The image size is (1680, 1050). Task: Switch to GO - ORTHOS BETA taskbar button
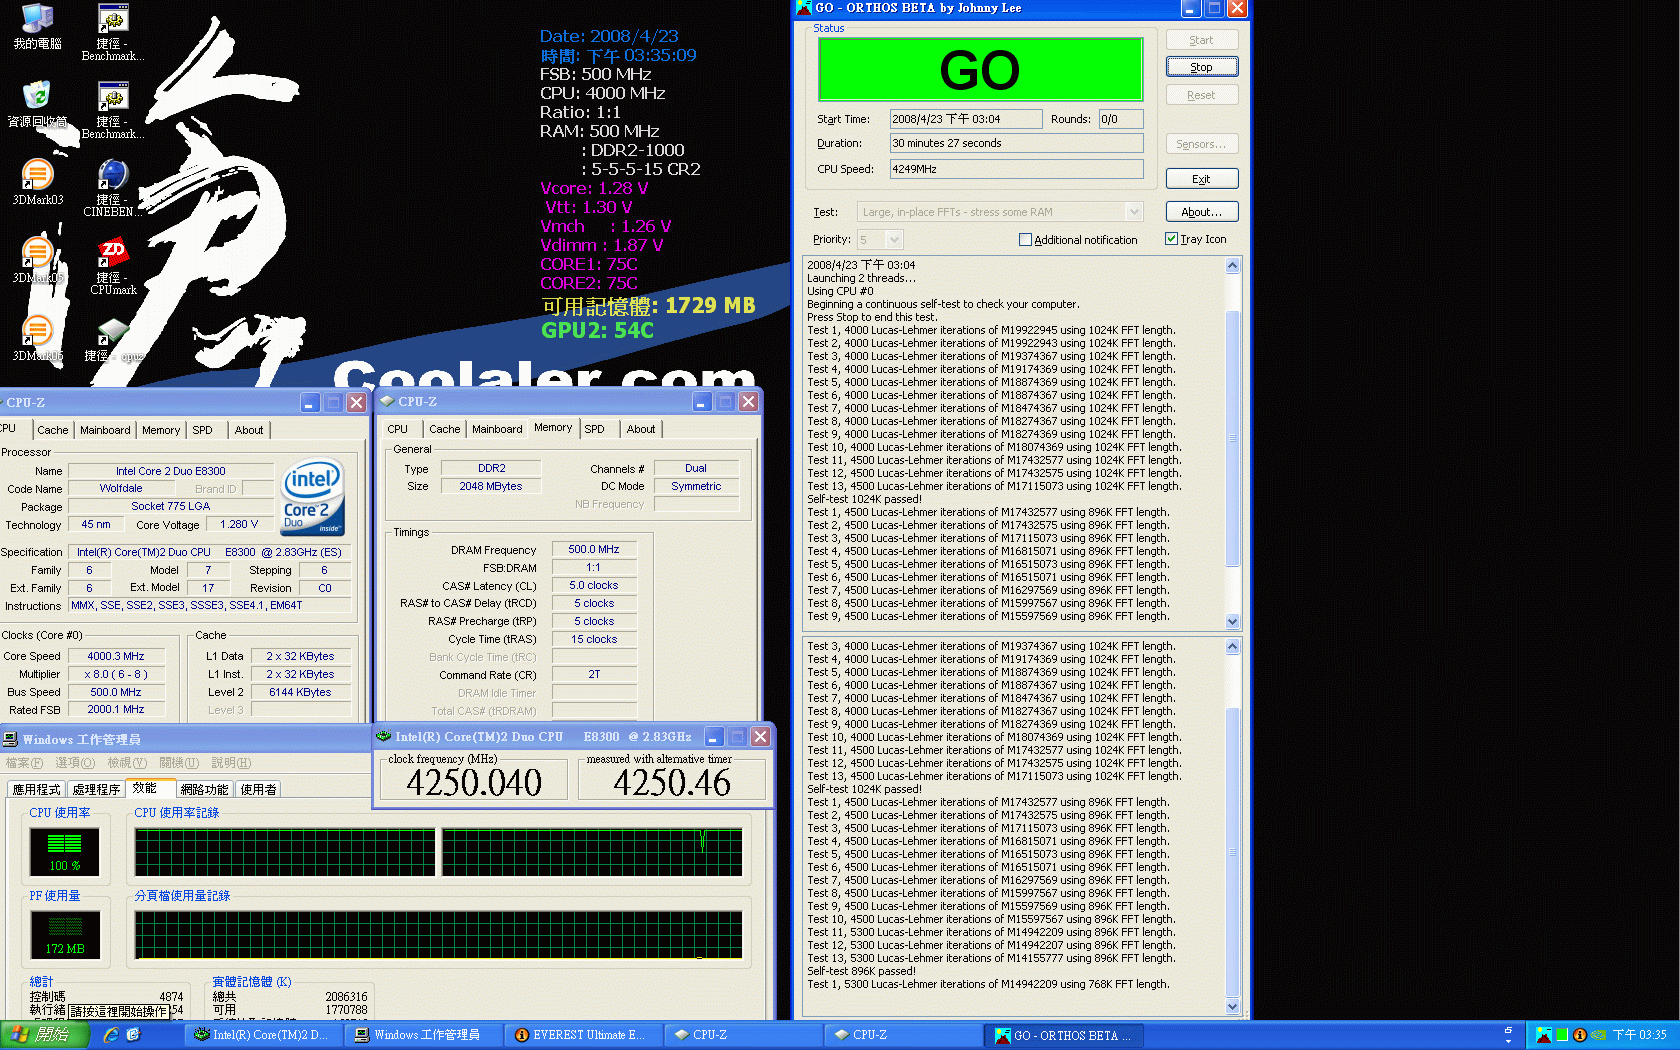[1064, 1035]
